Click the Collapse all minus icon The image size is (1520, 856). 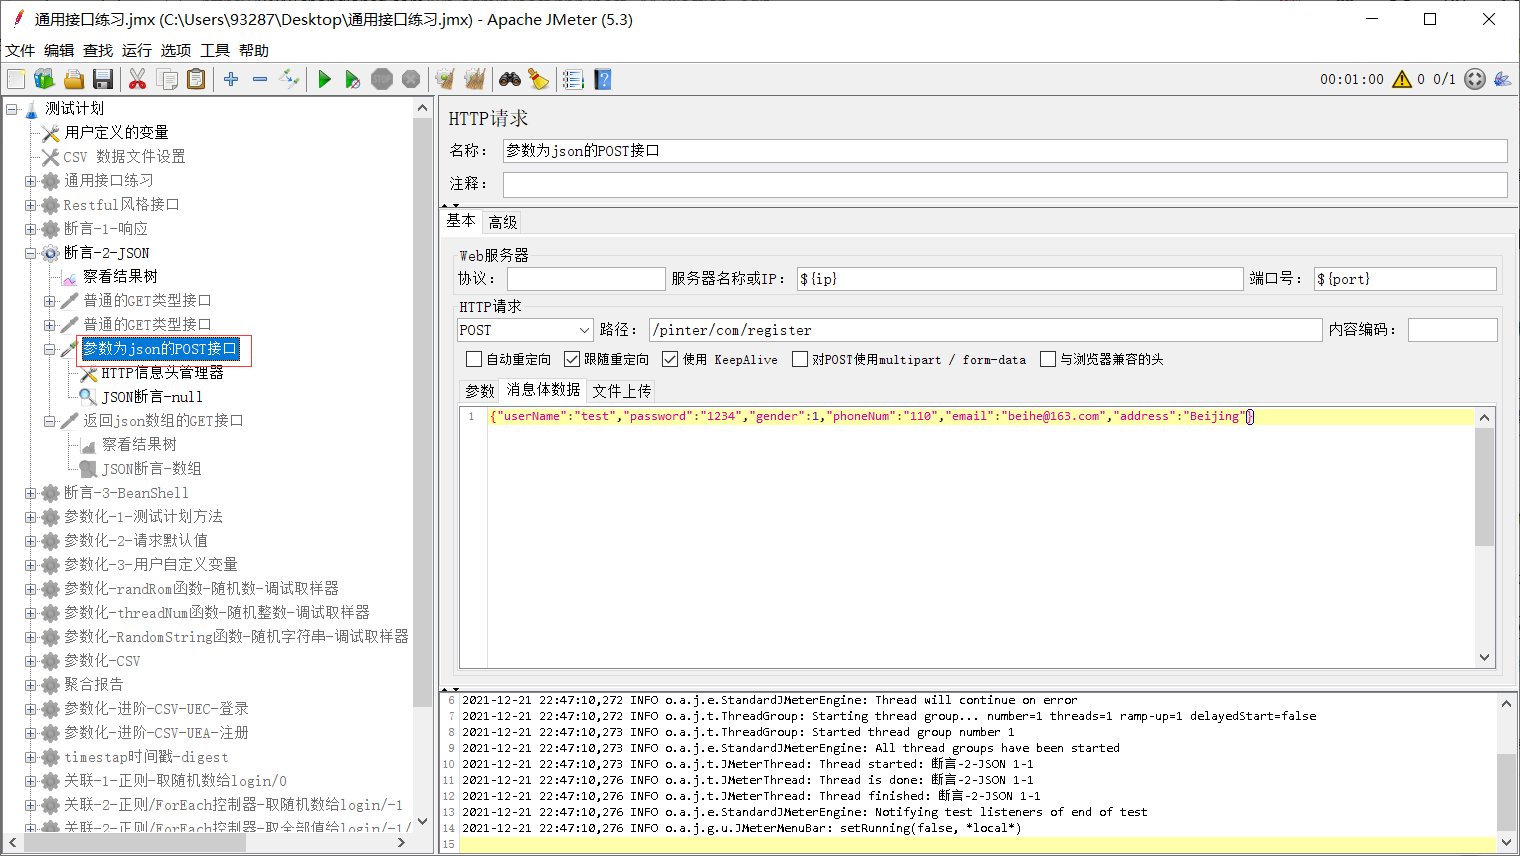click(260, 79)
